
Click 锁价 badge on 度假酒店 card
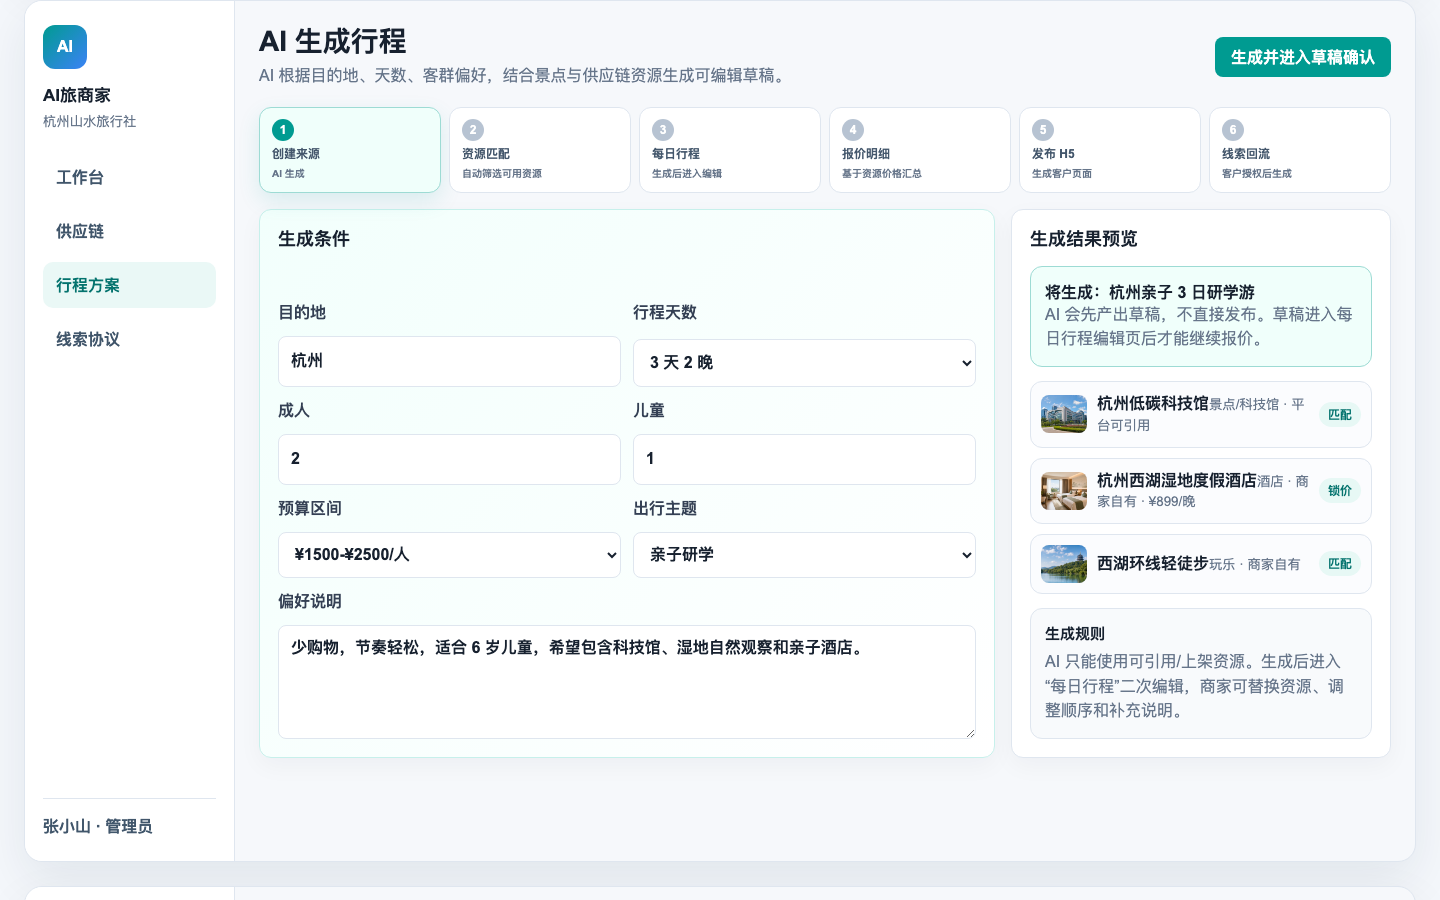pyautogui.click(x=1340, y=490)
